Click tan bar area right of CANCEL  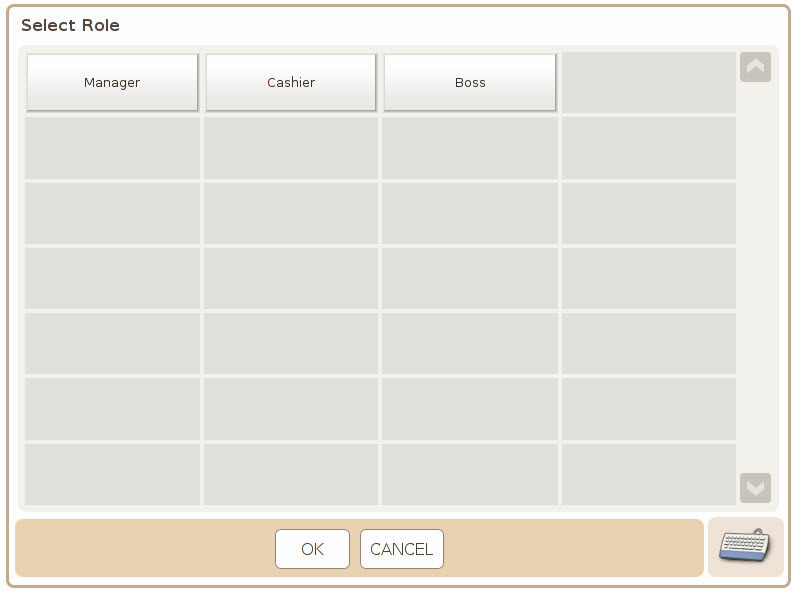(573, 548)
